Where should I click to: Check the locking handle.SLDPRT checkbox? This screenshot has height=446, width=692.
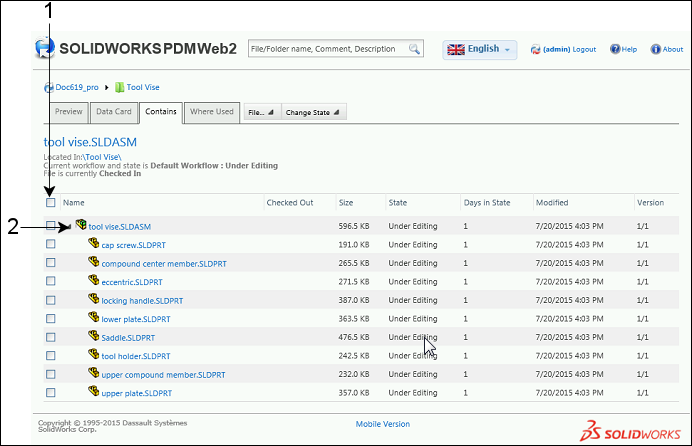pyautogui.click(x=51, y=300)
